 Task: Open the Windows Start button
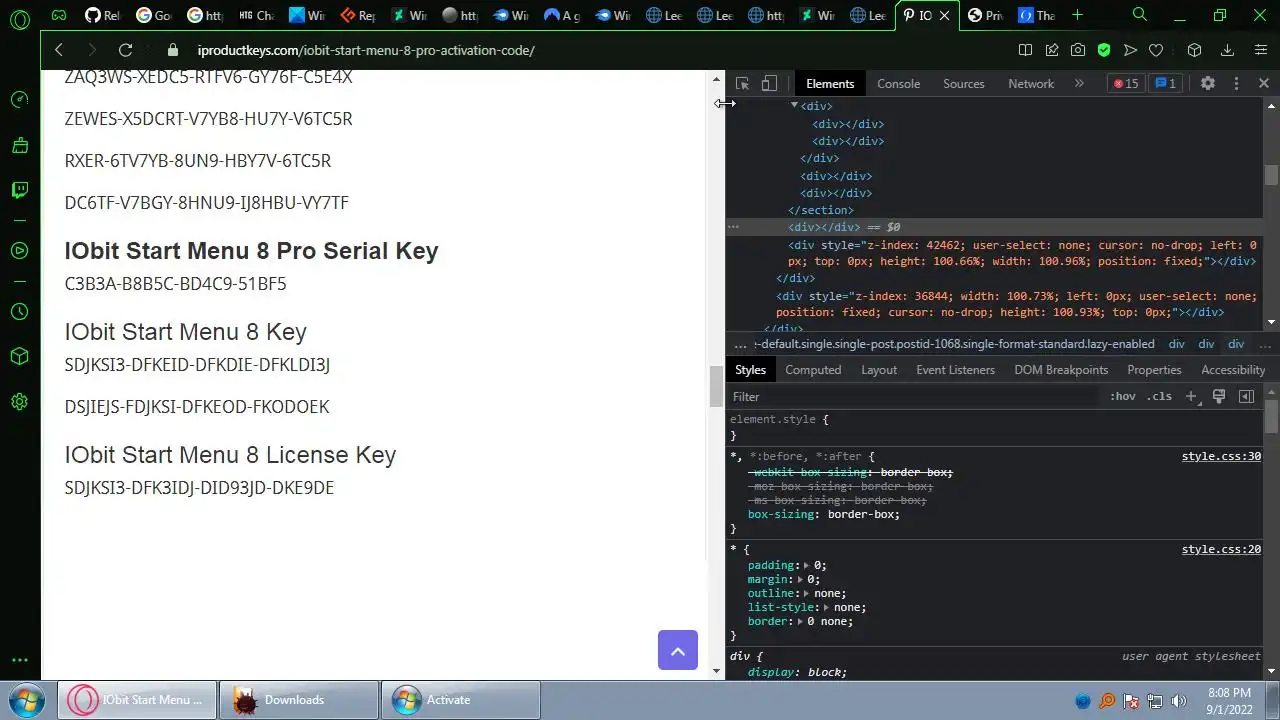tap(27, 700)
